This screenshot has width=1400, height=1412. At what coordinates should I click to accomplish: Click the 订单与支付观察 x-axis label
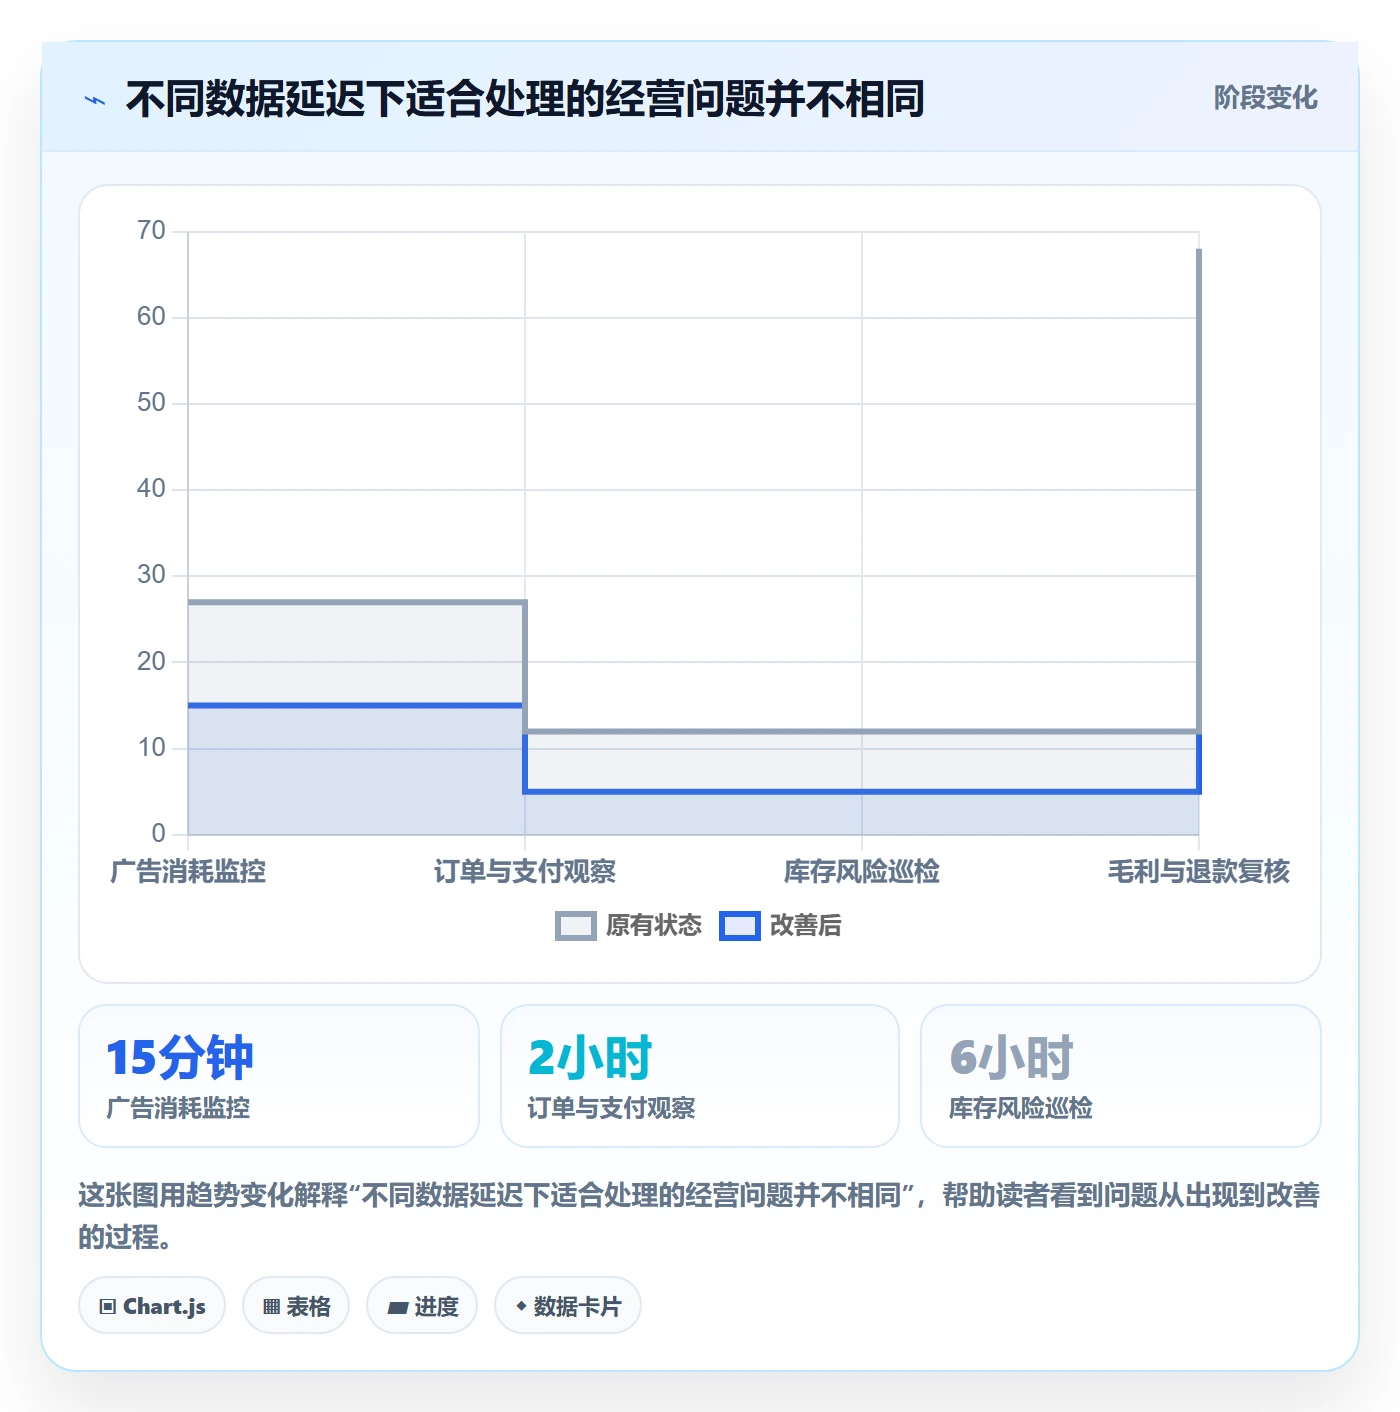pos(525,872)
